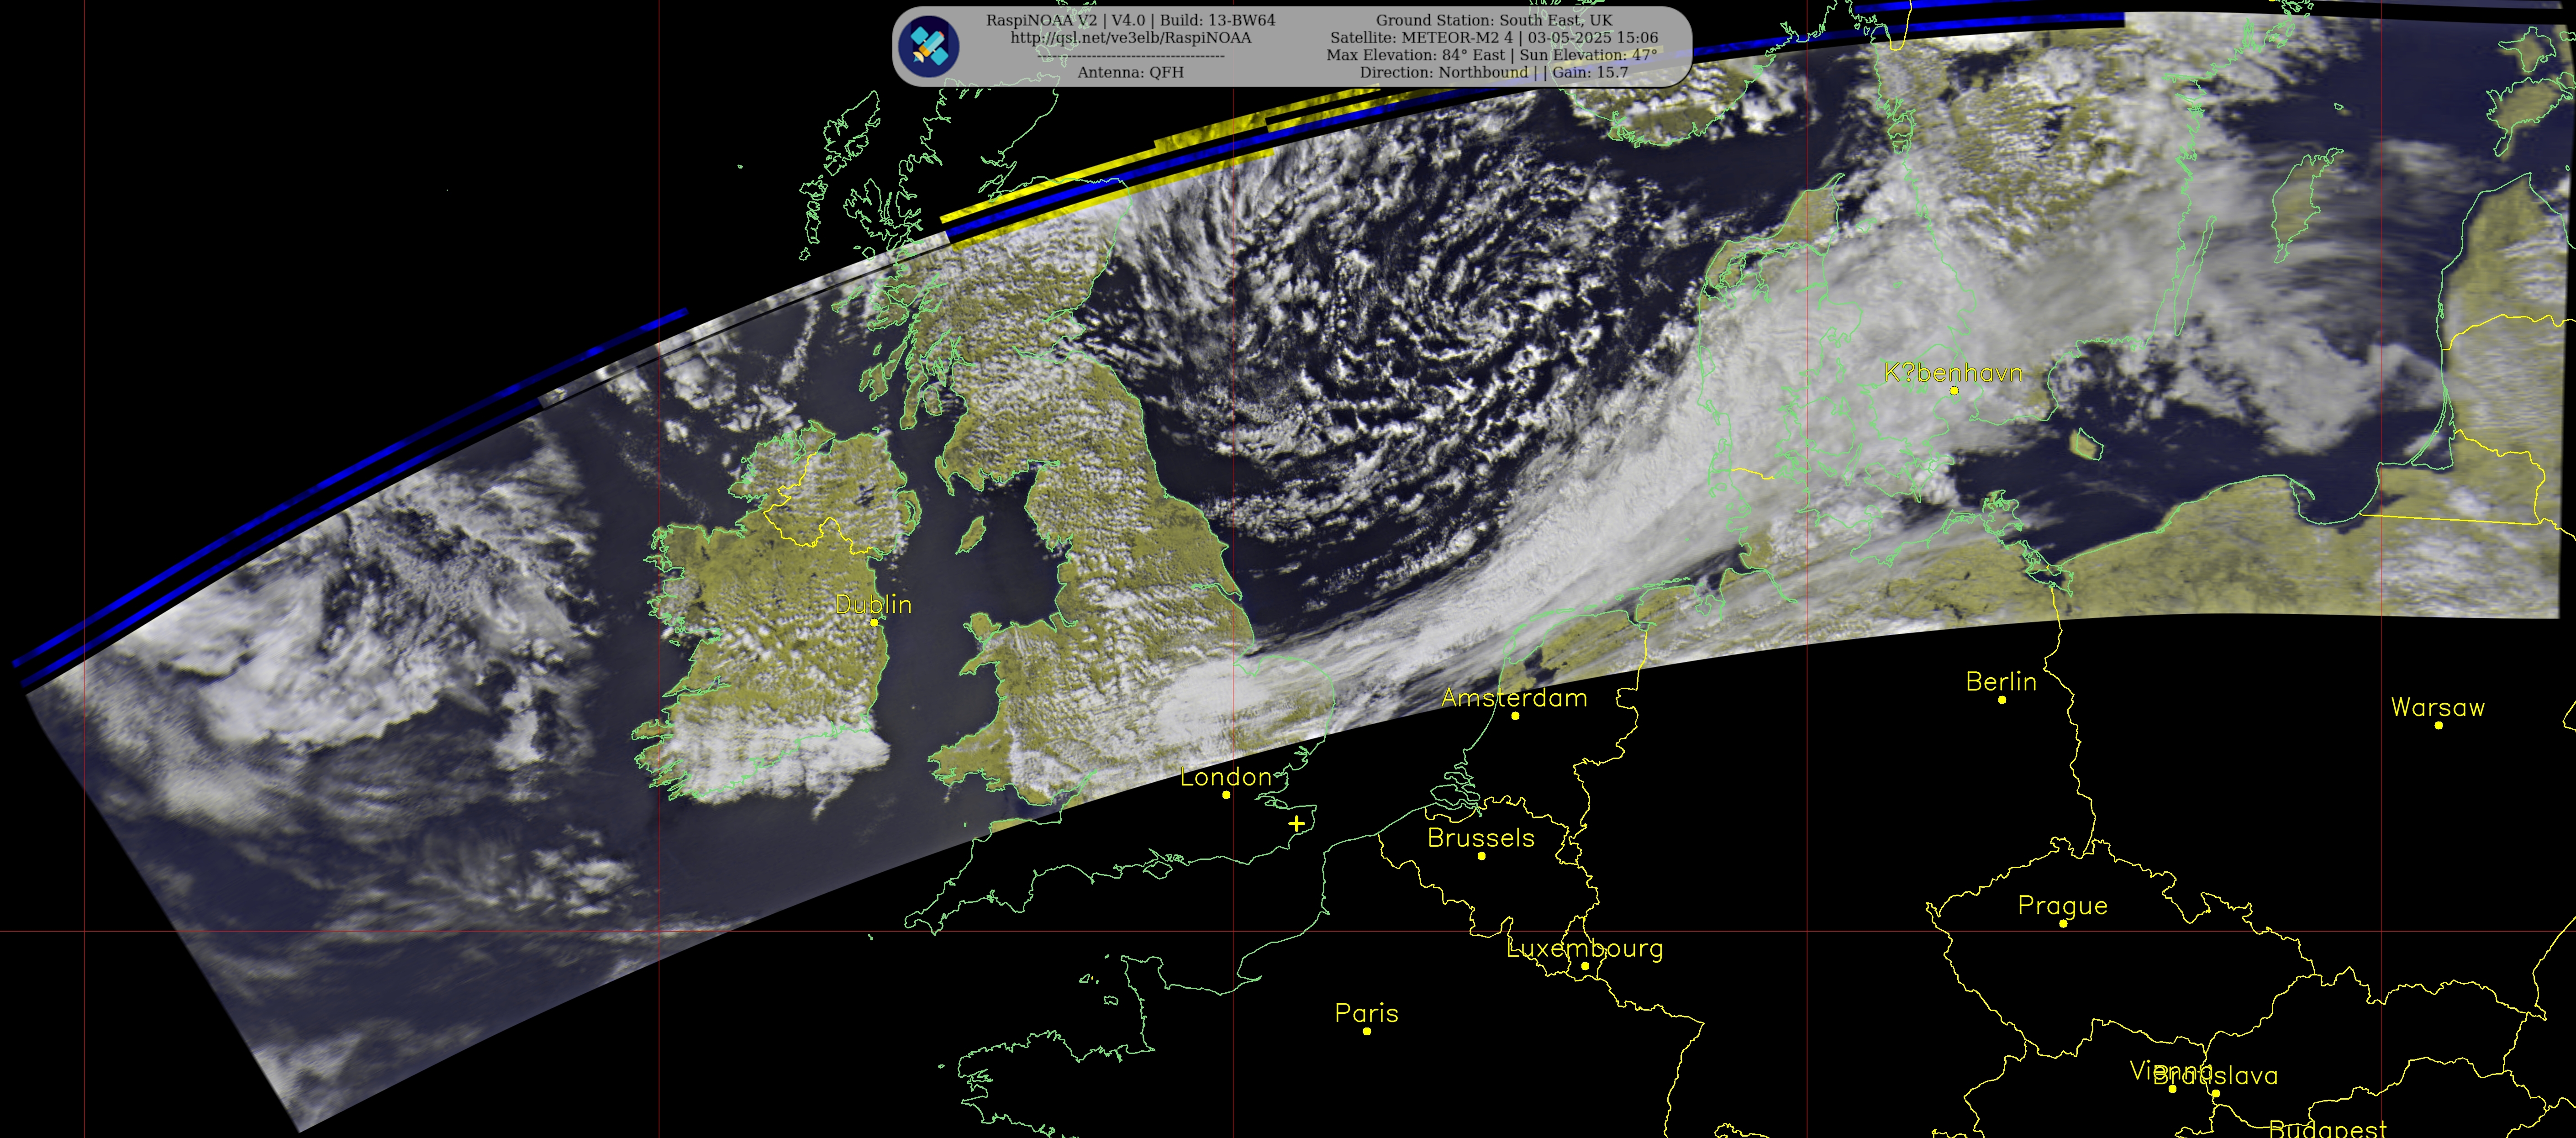Click the yellow dot marker below Berlin label
This screenshot has height=1138, width=2576.
2001,700
